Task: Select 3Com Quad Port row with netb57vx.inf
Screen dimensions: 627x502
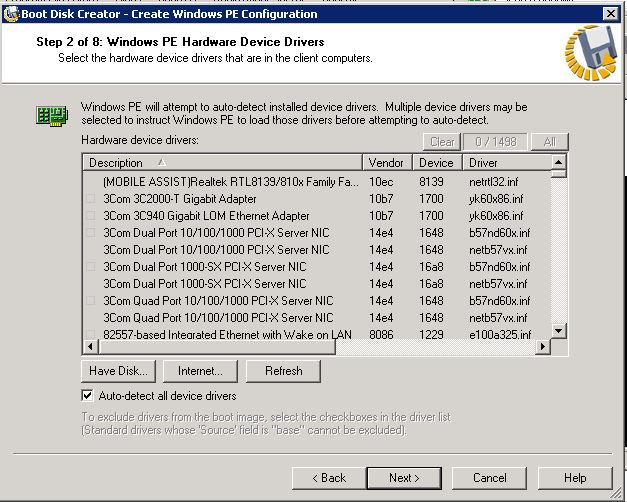Action: point(317,318)
